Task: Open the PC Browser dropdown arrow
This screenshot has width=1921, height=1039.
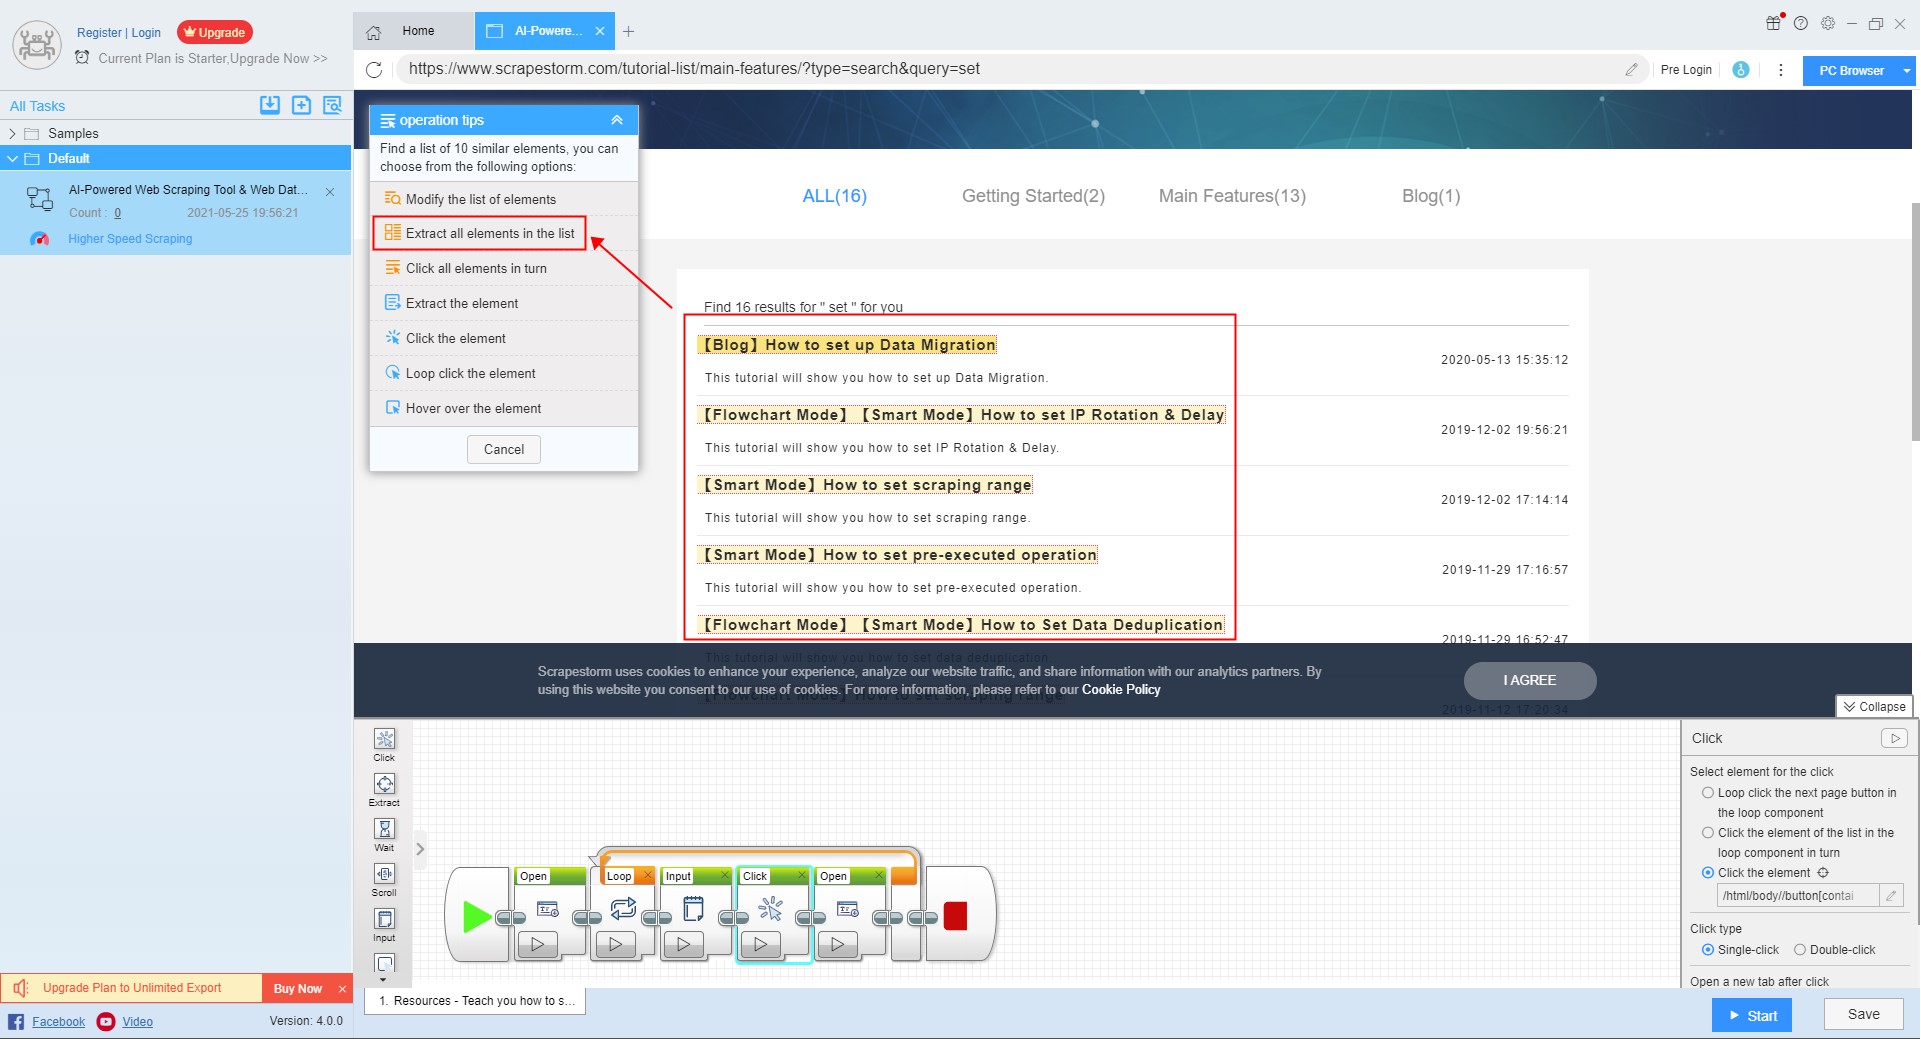Action: [x=1906, y=71]
